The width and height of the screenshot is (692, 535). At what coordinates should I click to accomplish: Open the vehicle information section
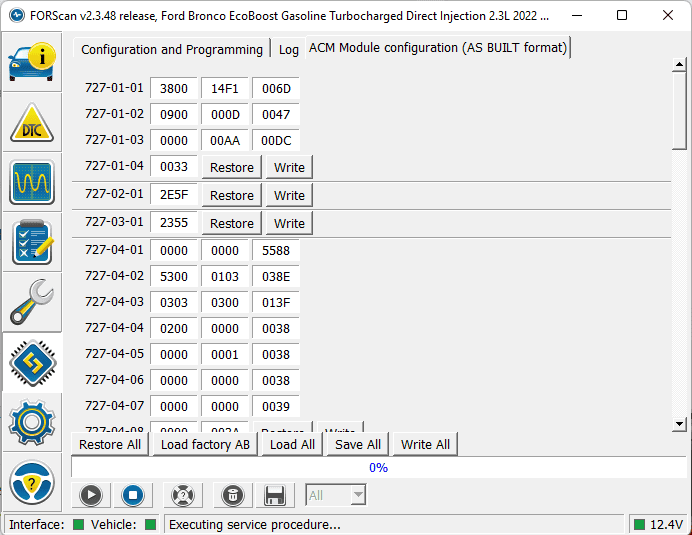click(x=32, y=62)
